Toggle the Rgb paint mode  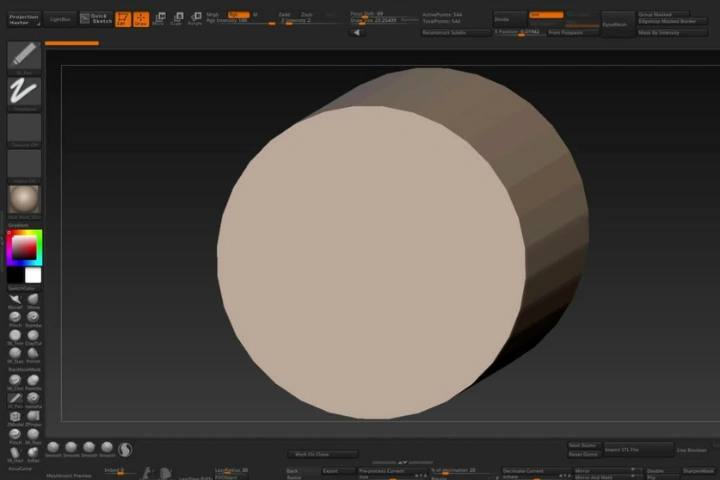[238, 15]
